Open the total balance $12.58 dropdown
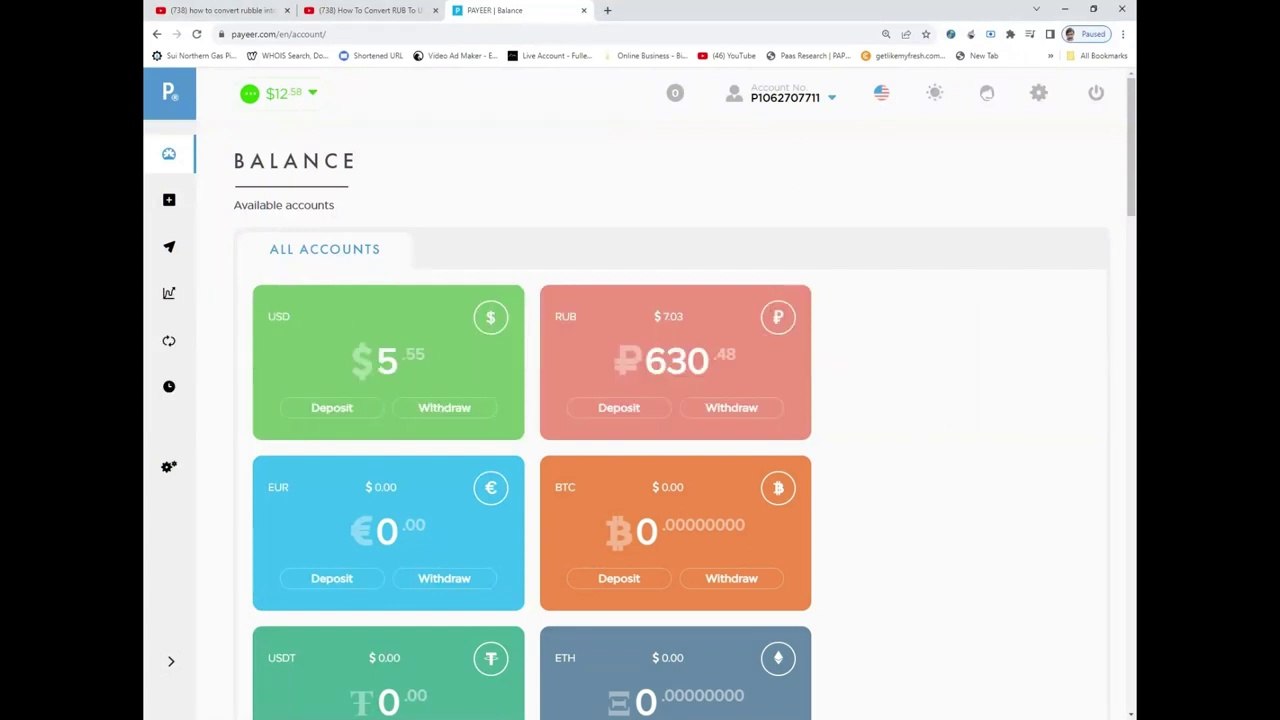Screen dimensions: 1280x720 279,93
